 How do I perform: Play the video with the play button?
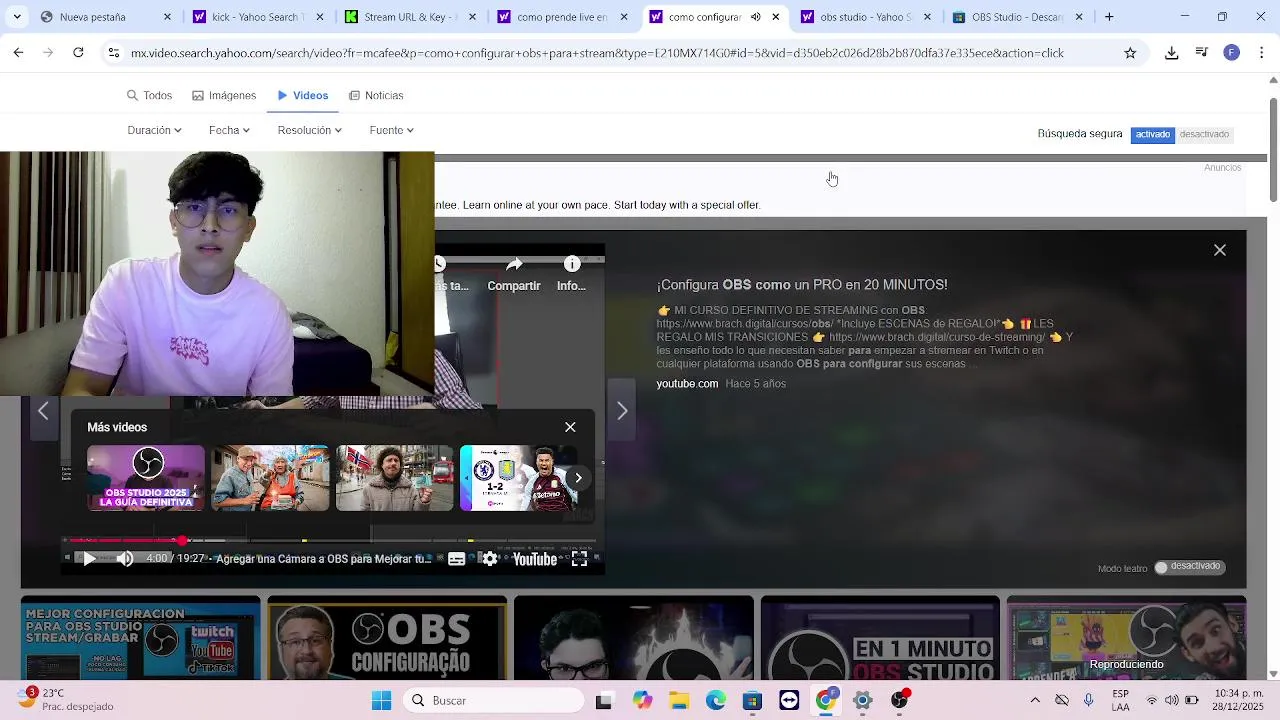click(x=89, y=559)
